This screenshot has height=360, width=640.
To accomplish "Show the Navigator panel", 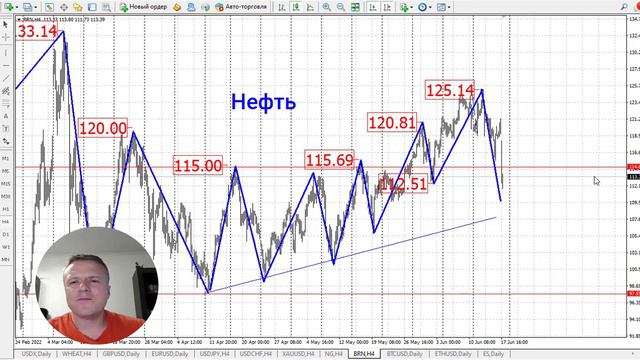I will pyautogui.click(x=78, y=7).
